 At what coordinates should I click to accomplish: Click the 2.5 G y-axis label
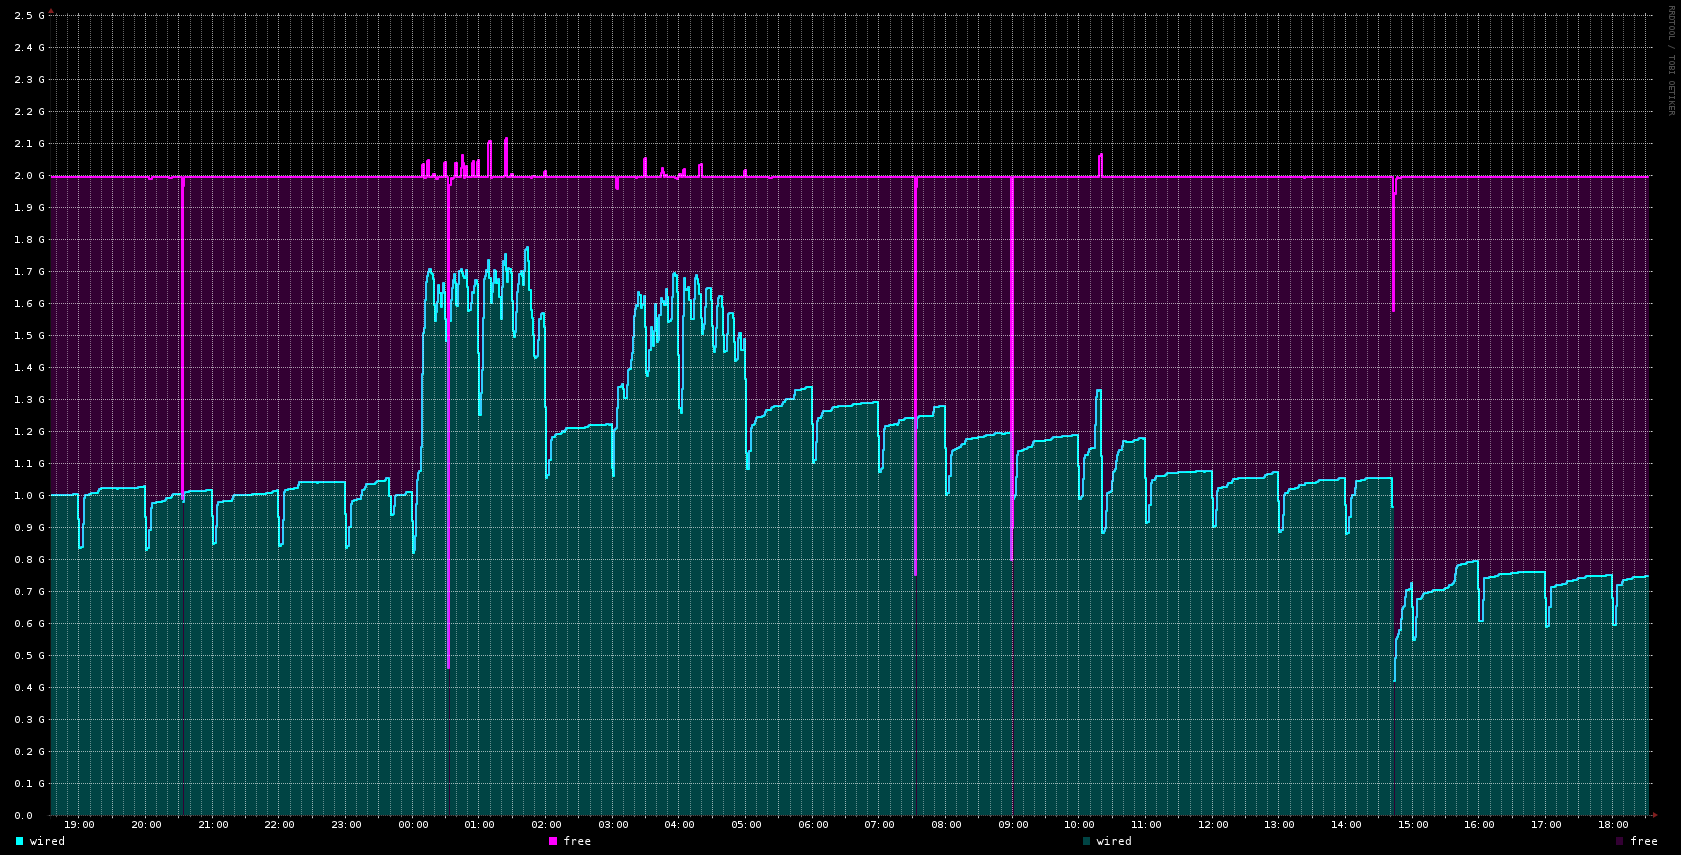click(30, 16)
